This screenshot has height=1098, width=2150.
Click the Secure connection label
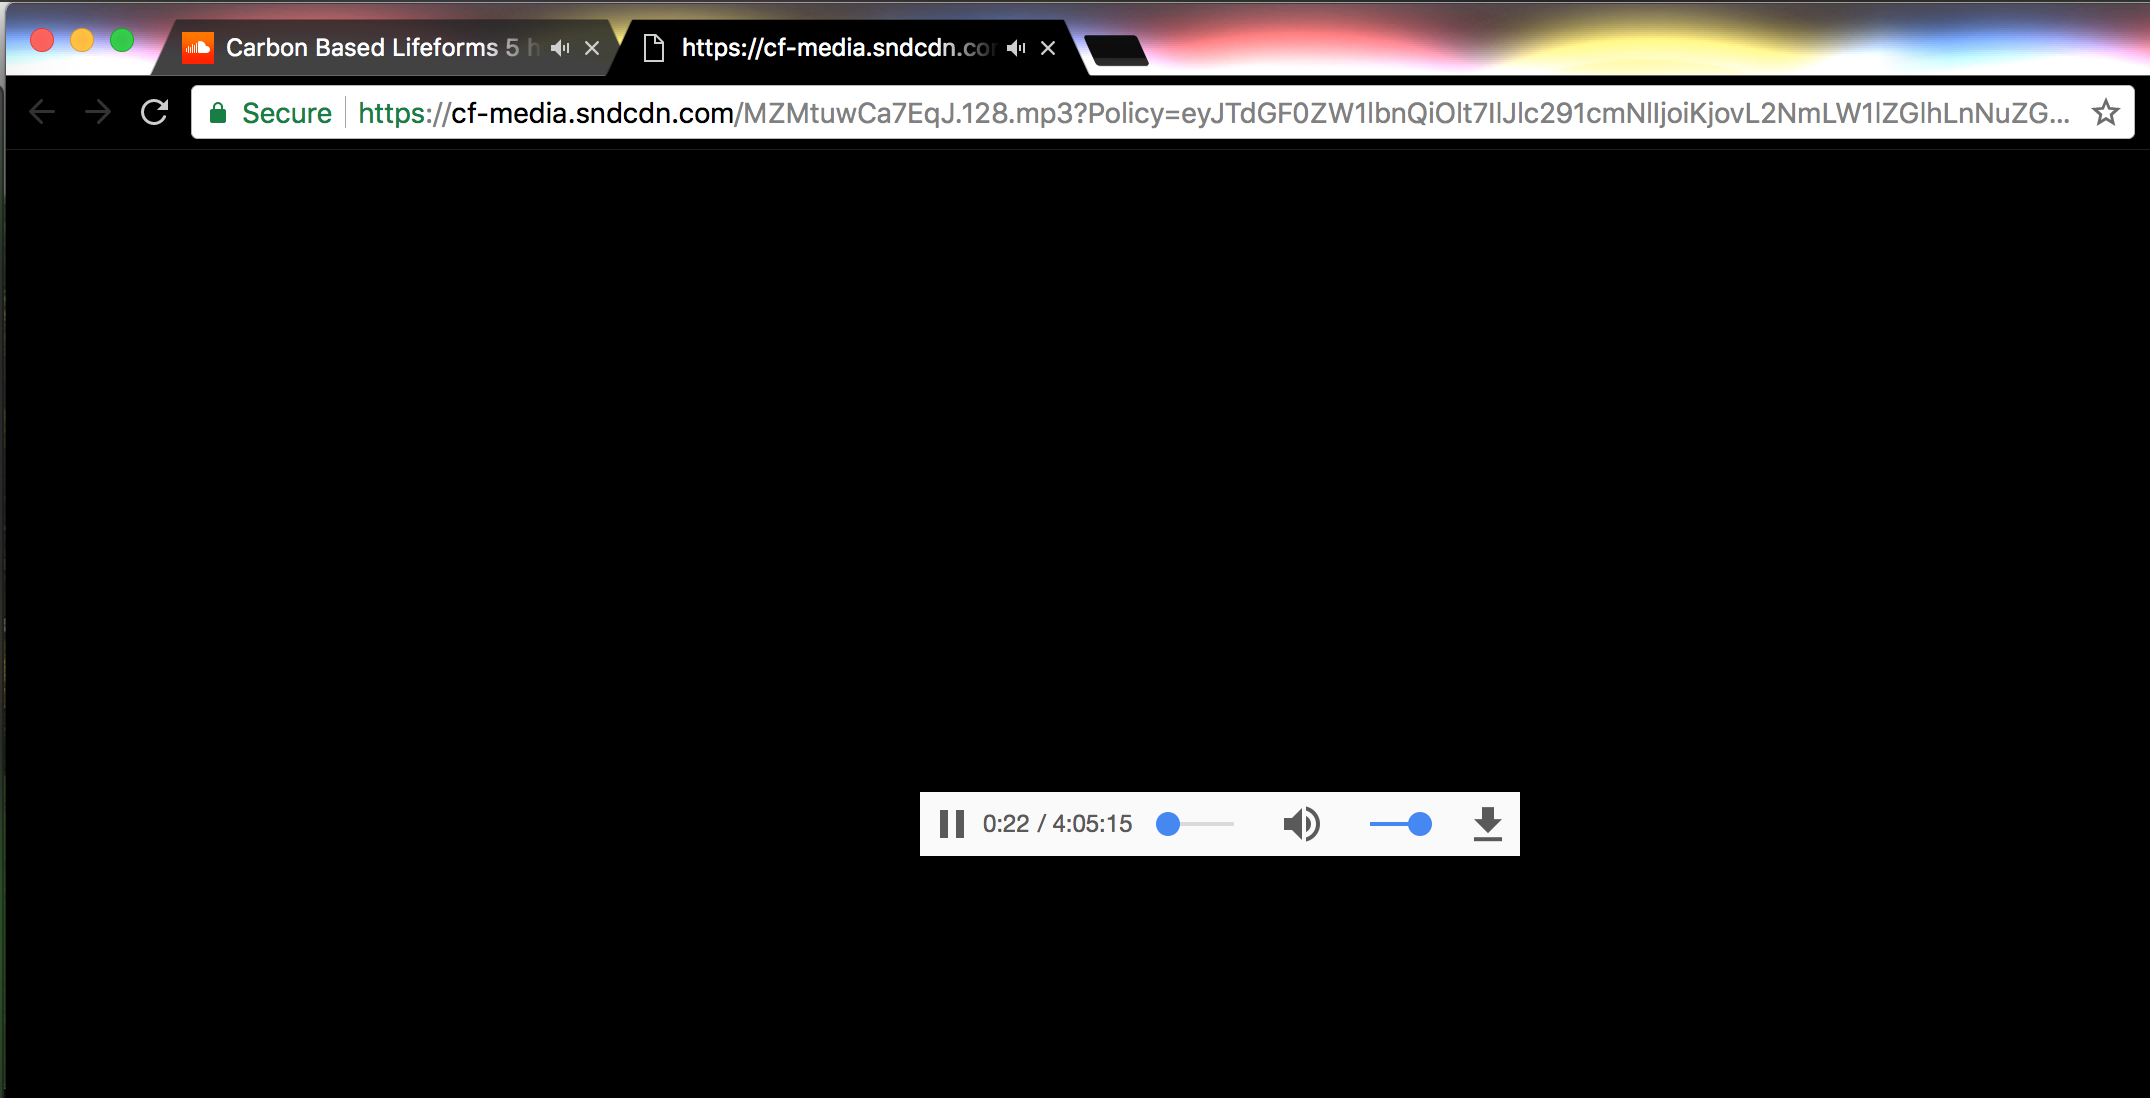(286, 113)
